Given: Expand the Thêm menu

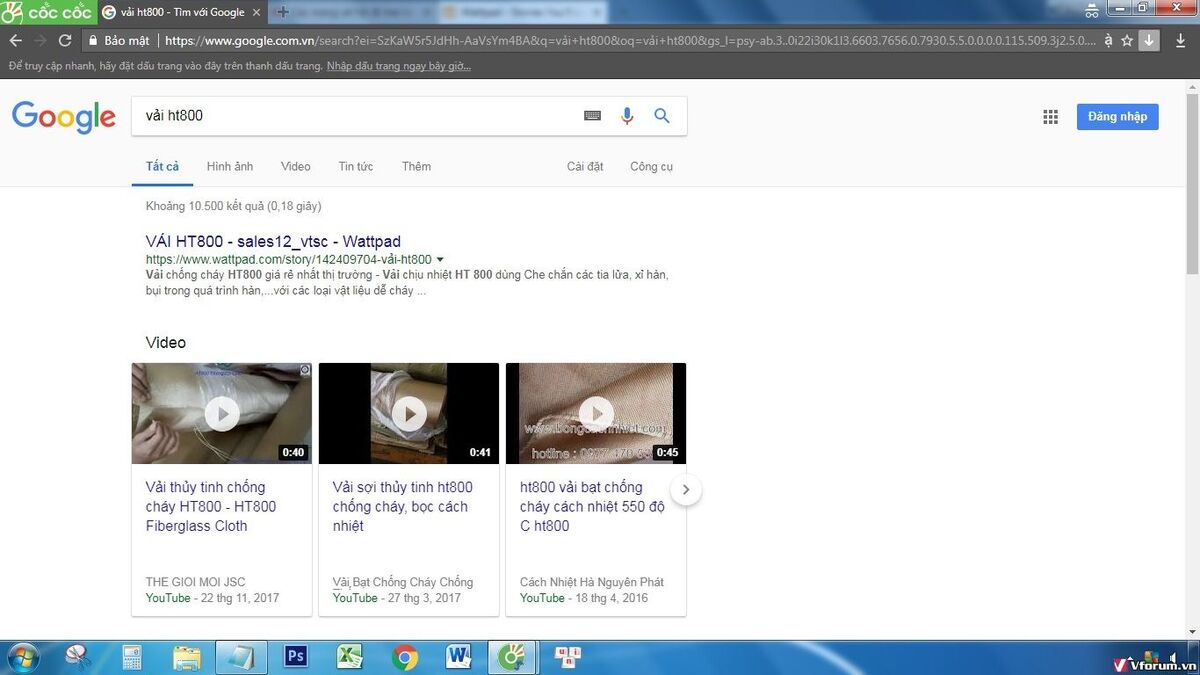Looking at the screenshot, I should click(417, 167).
